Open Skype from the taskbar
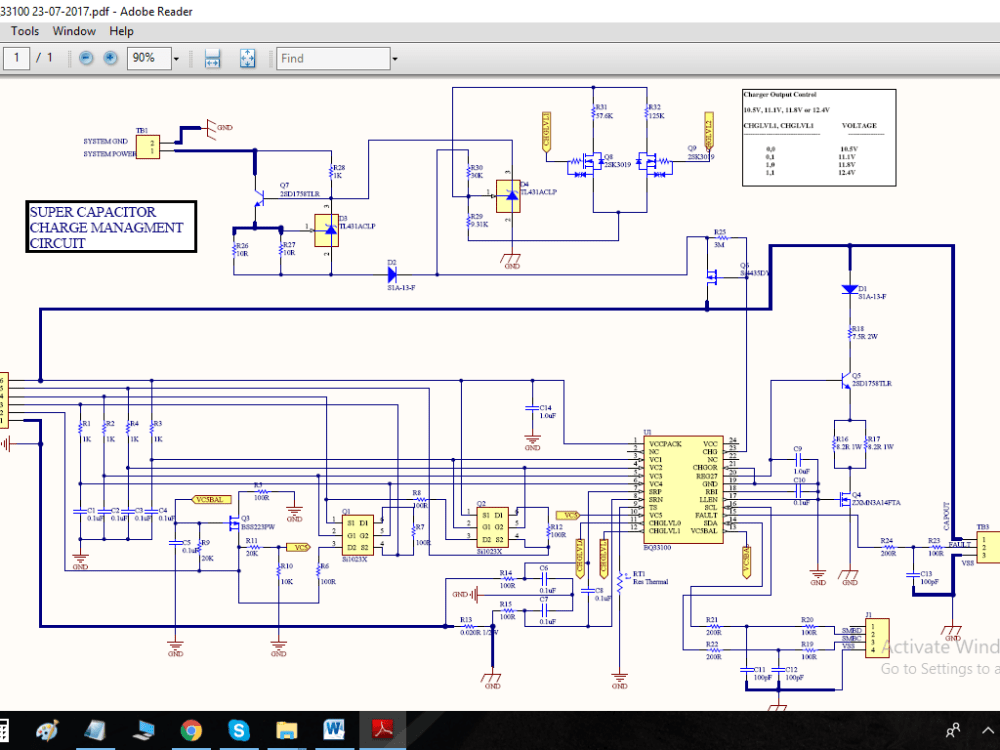This screenshot has width=1000, height=750. coord(239,730)
